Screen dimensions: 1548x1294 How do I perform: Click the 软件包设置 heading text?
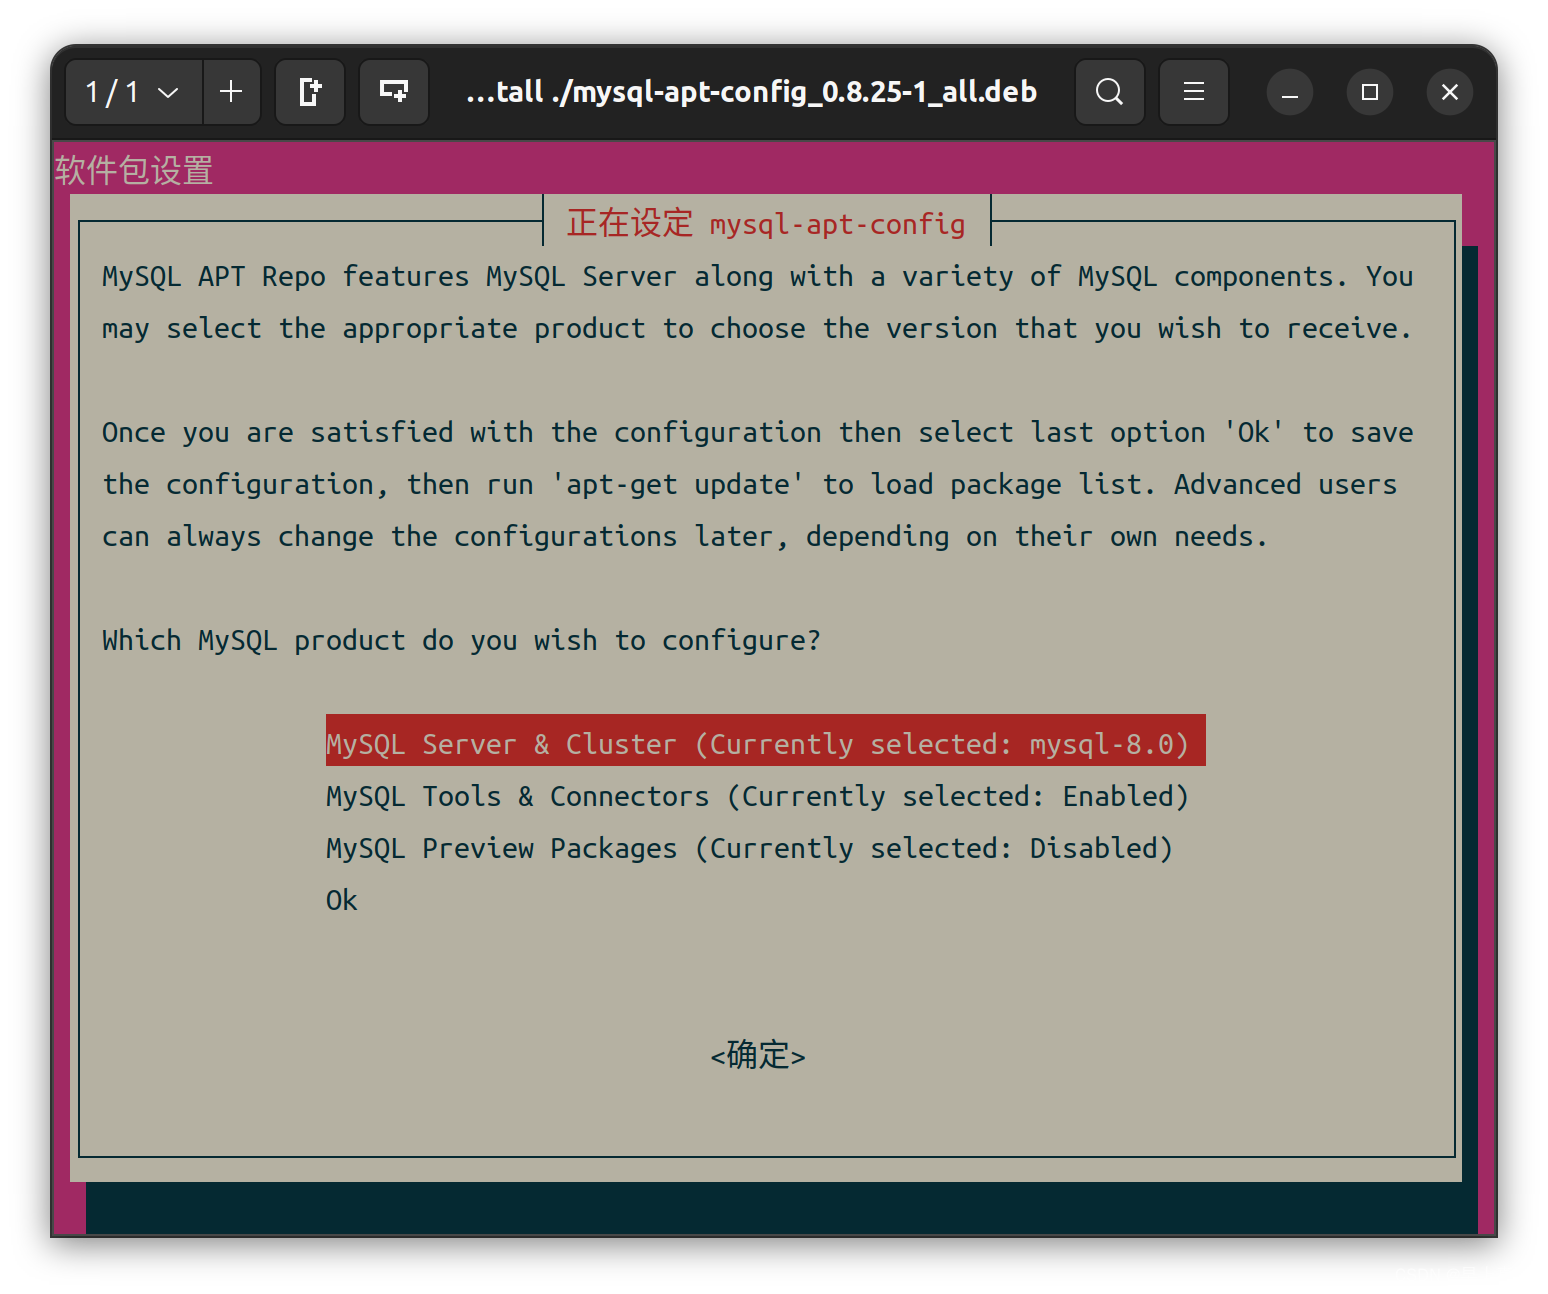pos(134,170)
